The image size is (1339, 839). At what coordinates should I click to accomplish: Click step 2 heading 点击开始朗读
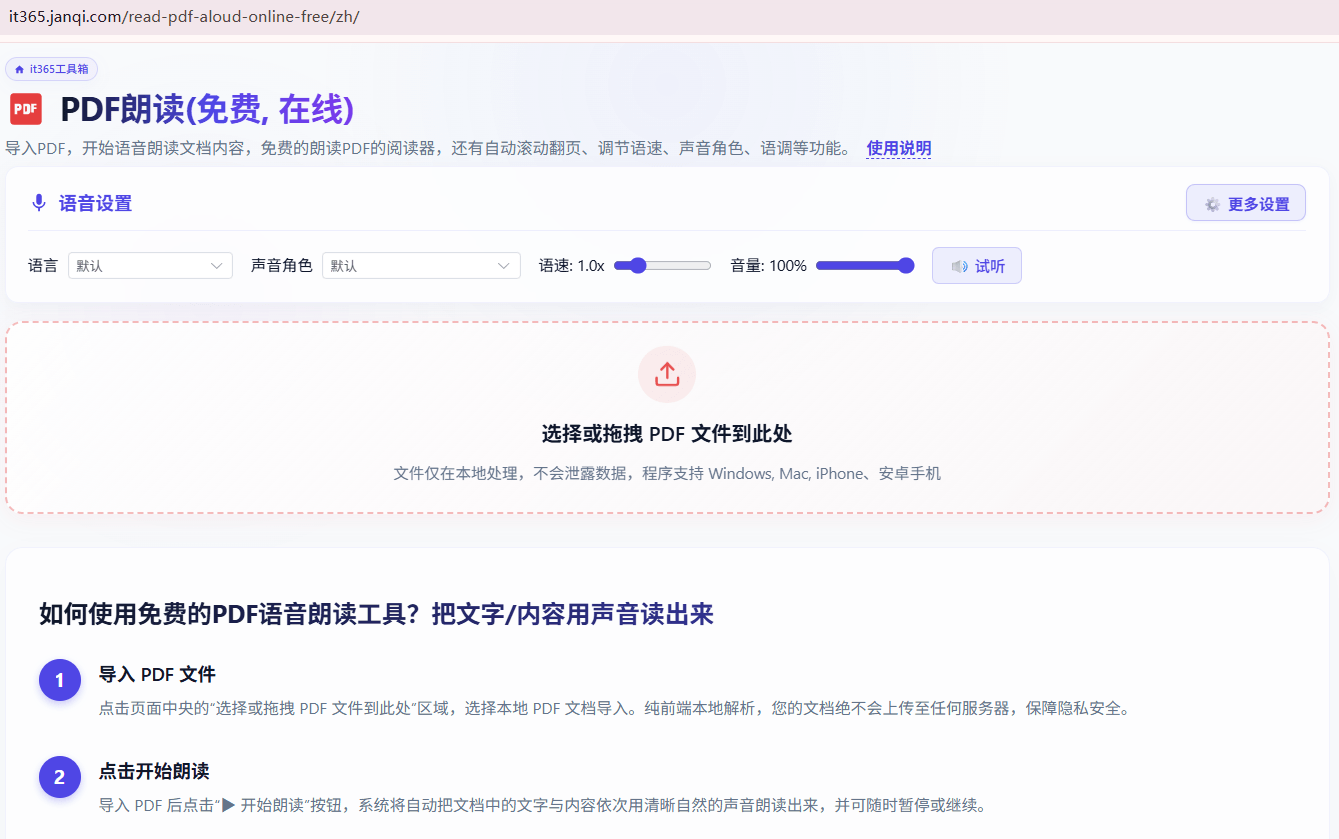(x=154, y=771)
